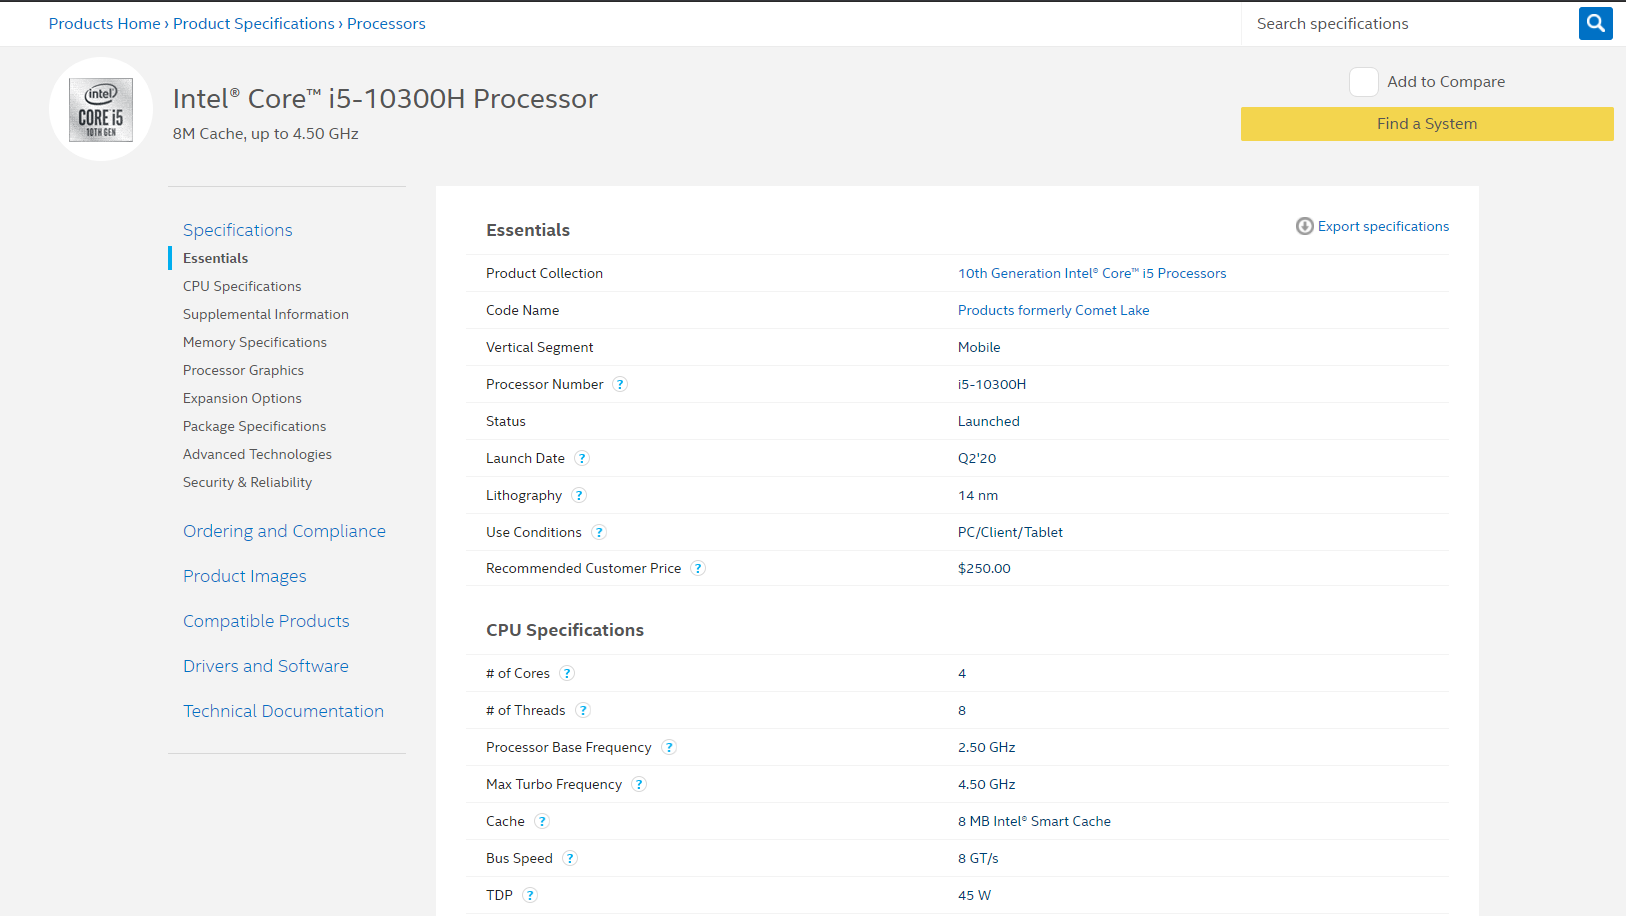Click the Find a System button

[x=1427, y=124]
